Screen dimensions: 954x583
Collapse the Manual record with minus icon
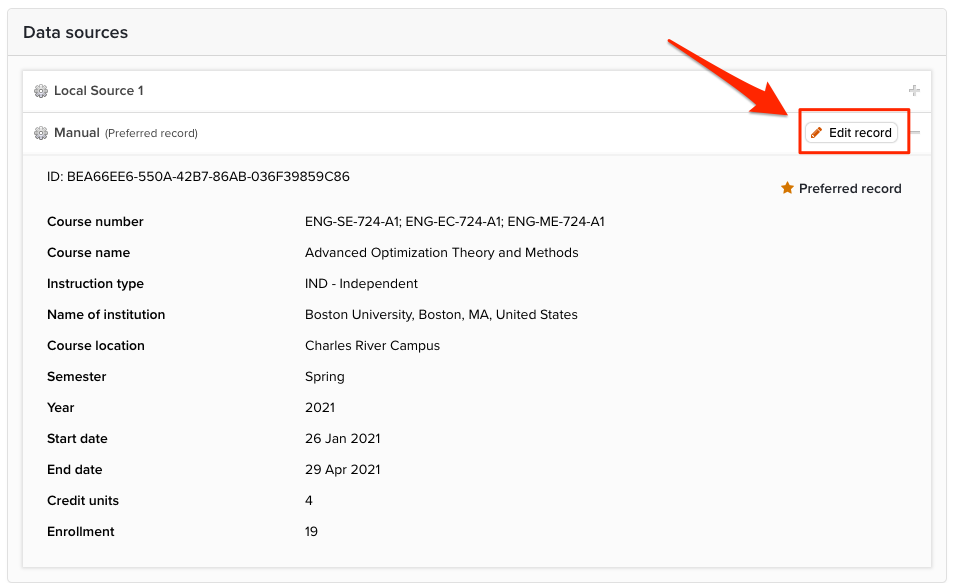coord(914,133)
